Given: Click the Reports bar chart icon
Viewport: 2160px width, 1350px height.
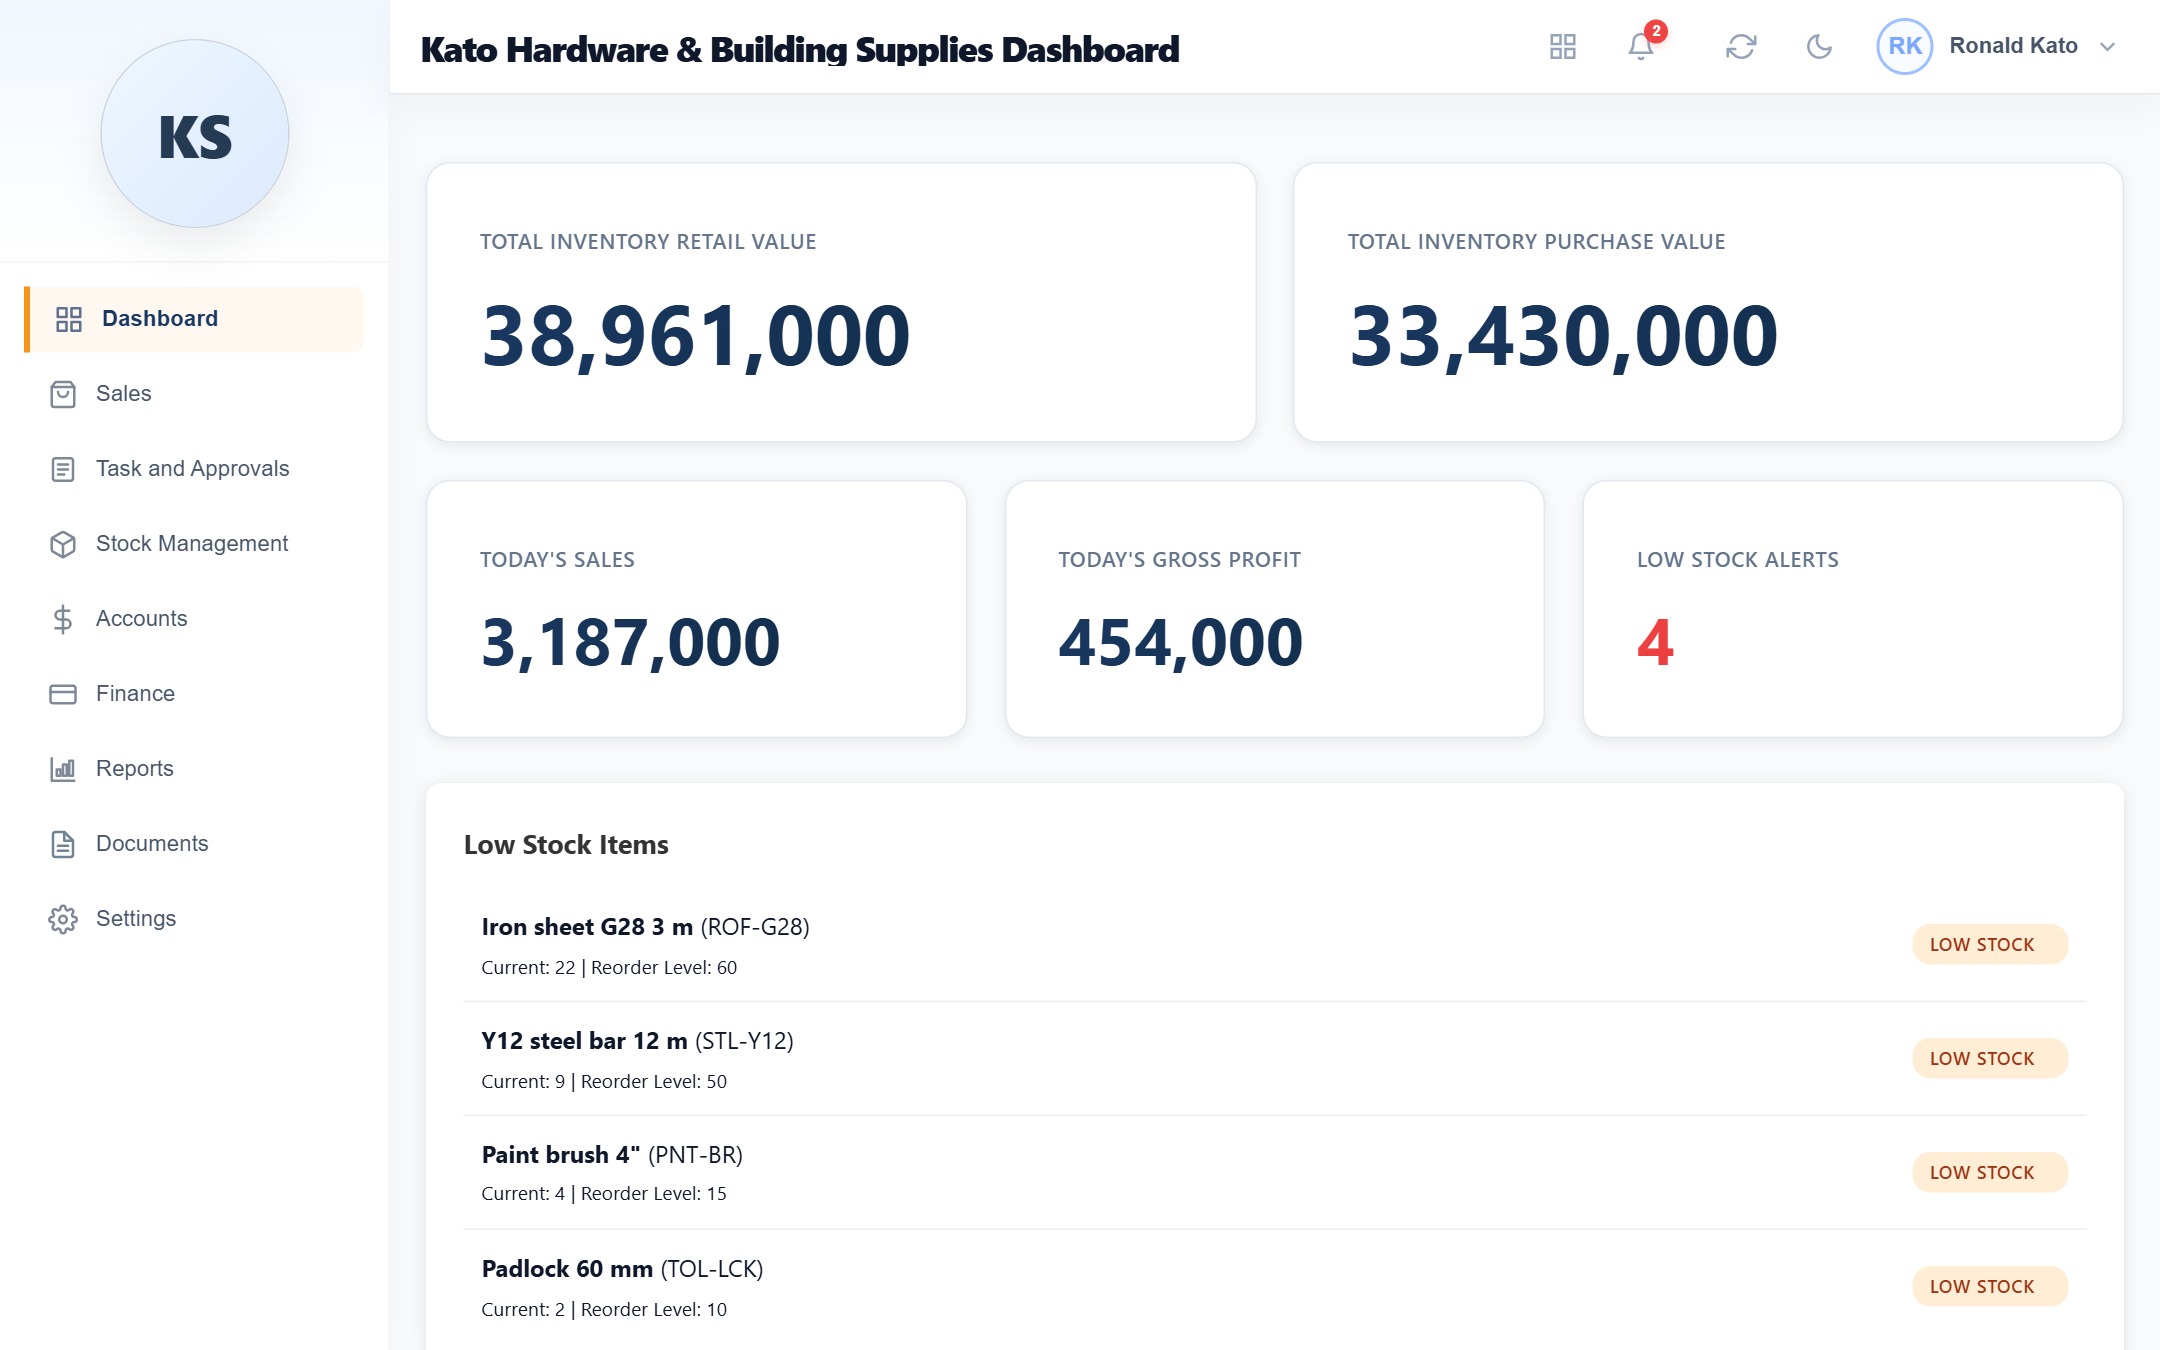Looking at the screenshot, I should point(63,769).
